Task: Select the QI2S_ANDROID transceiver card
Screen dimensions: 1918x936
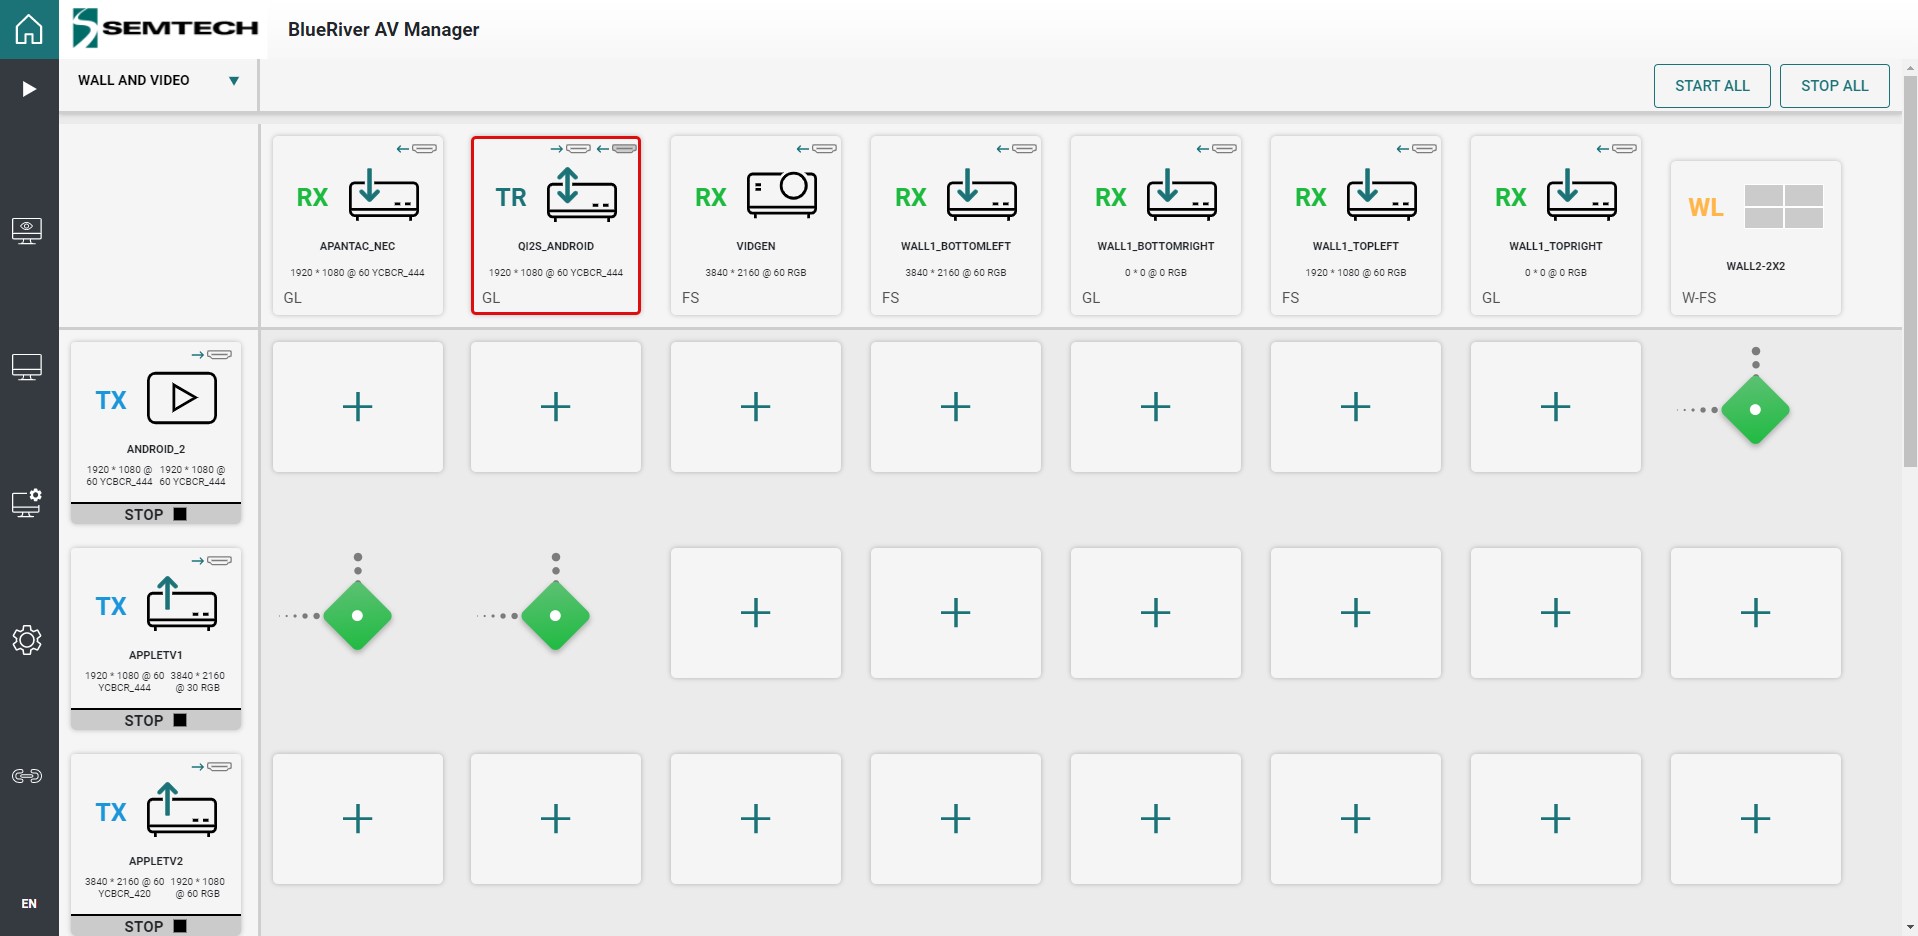Action: (x=555, y=225)
